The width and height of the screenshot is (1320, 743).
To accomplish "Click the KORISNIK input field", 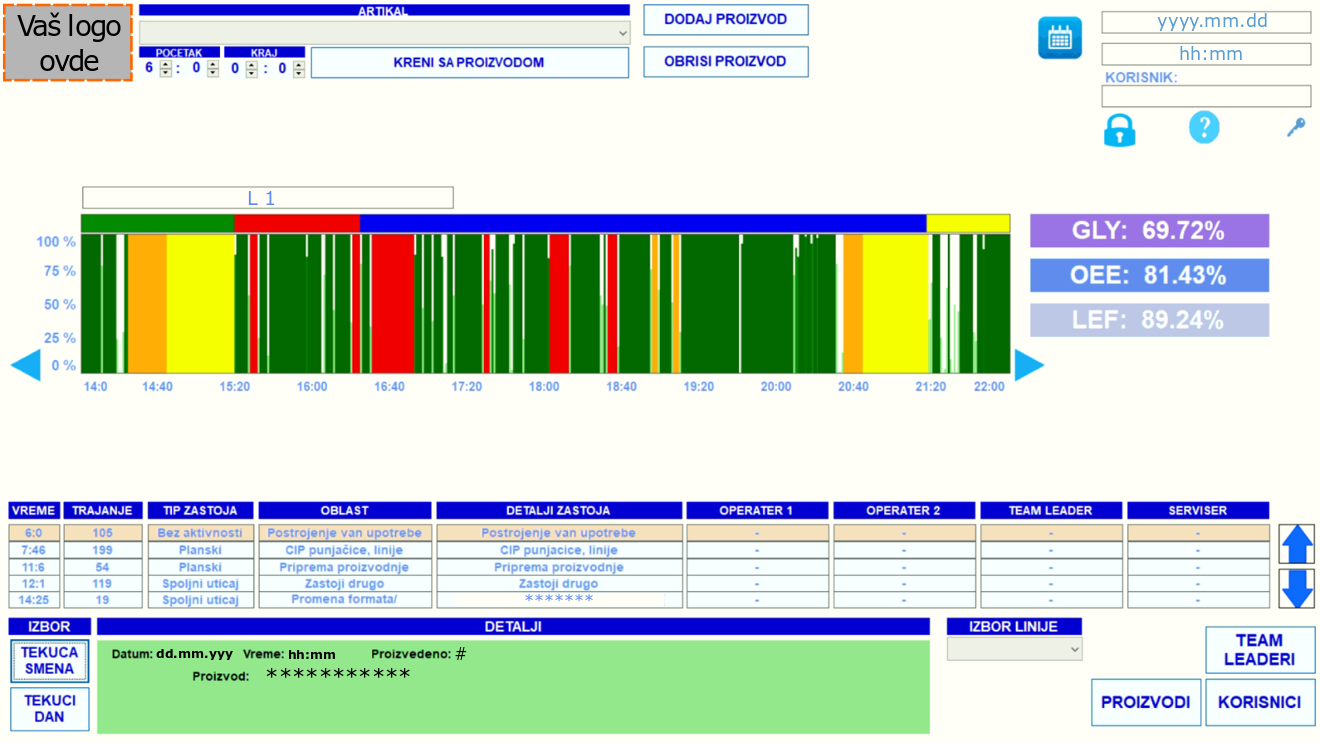I will 1205,96.
